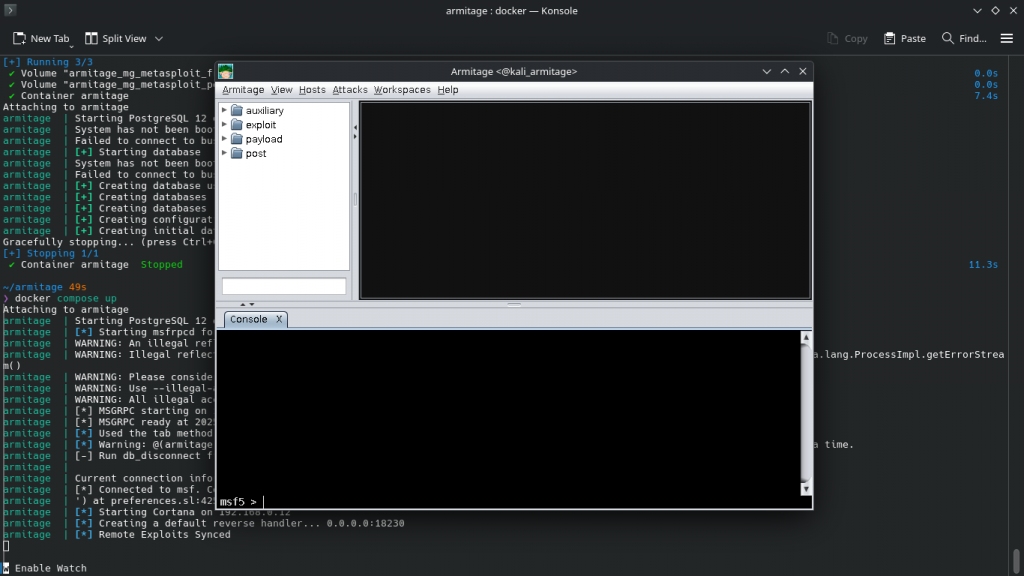Click the Copy button in Konsole
The height and width of the screenshot is (576, 1024).
click(847, 39)
